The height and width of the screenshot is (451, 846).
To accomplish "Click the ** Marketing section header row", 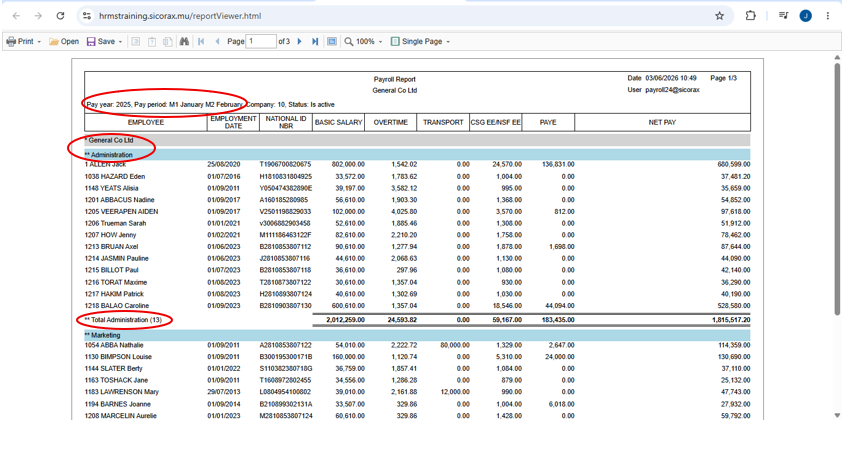I will click(417, 335).
